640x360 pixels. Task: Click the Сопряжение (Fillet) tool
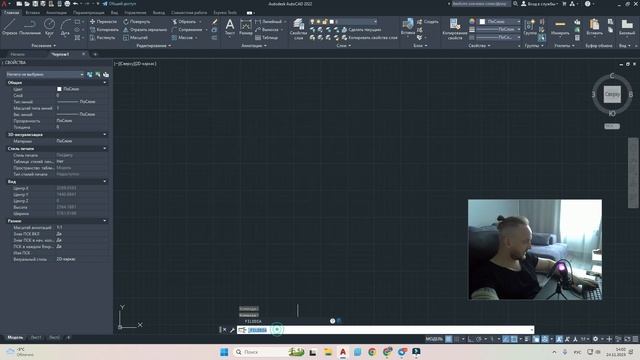[x=187, y=29]
